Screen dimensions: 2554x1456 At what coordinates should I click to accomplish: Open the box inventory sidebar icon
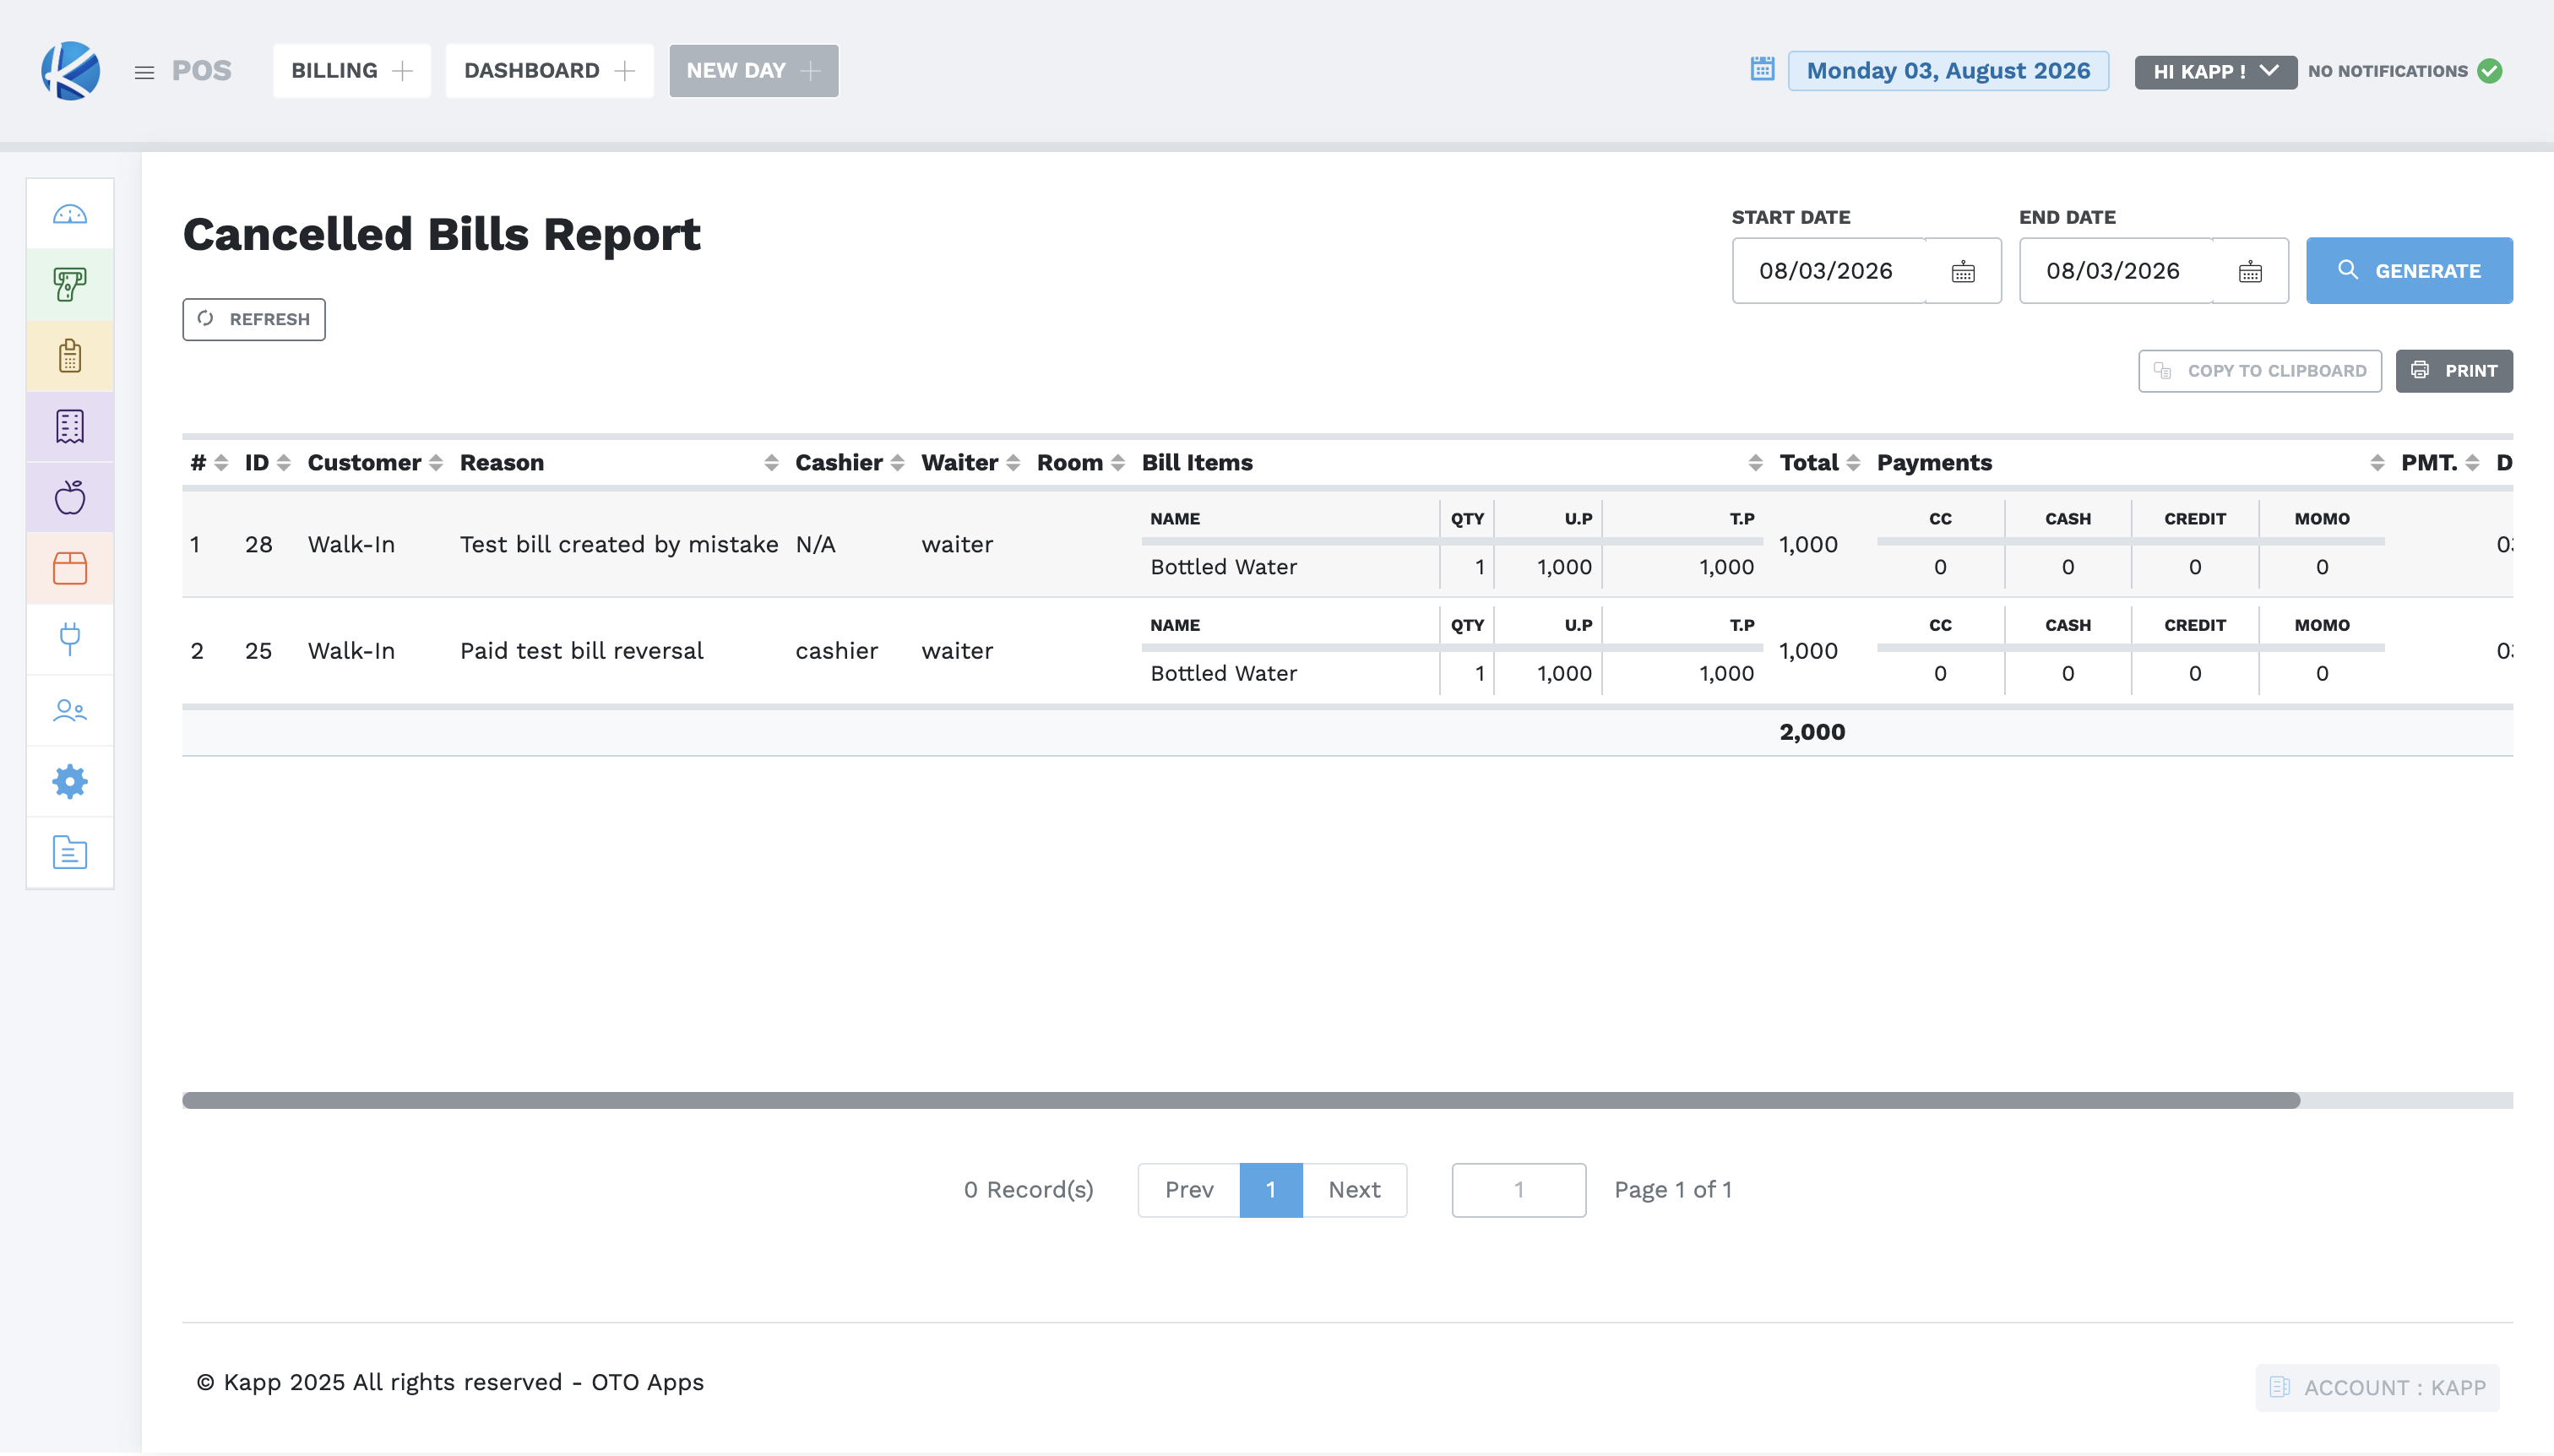[x=70, y=568]
